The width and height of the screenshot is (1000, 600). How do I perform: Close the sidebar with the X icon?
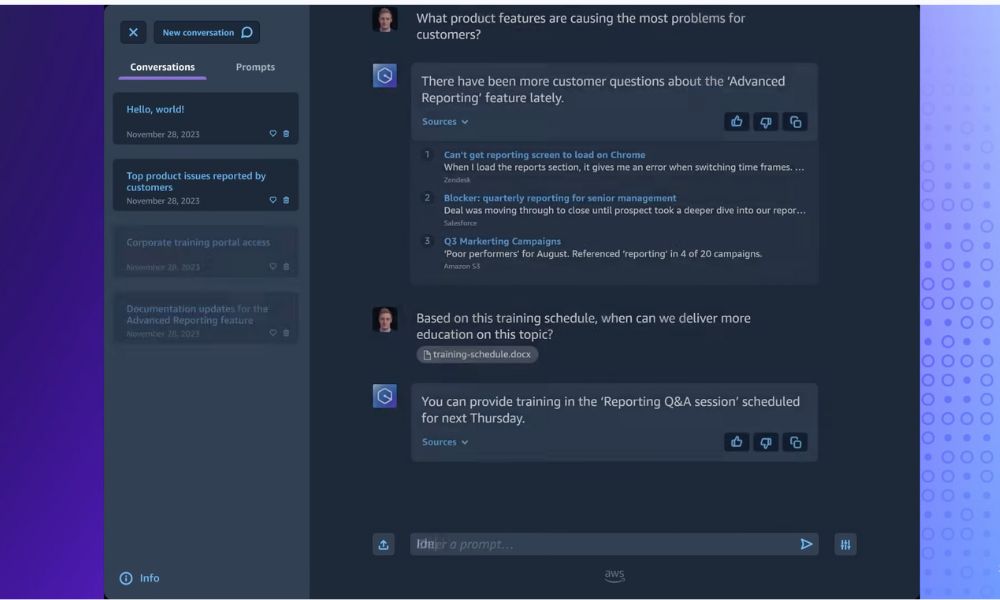click(133, 32)
